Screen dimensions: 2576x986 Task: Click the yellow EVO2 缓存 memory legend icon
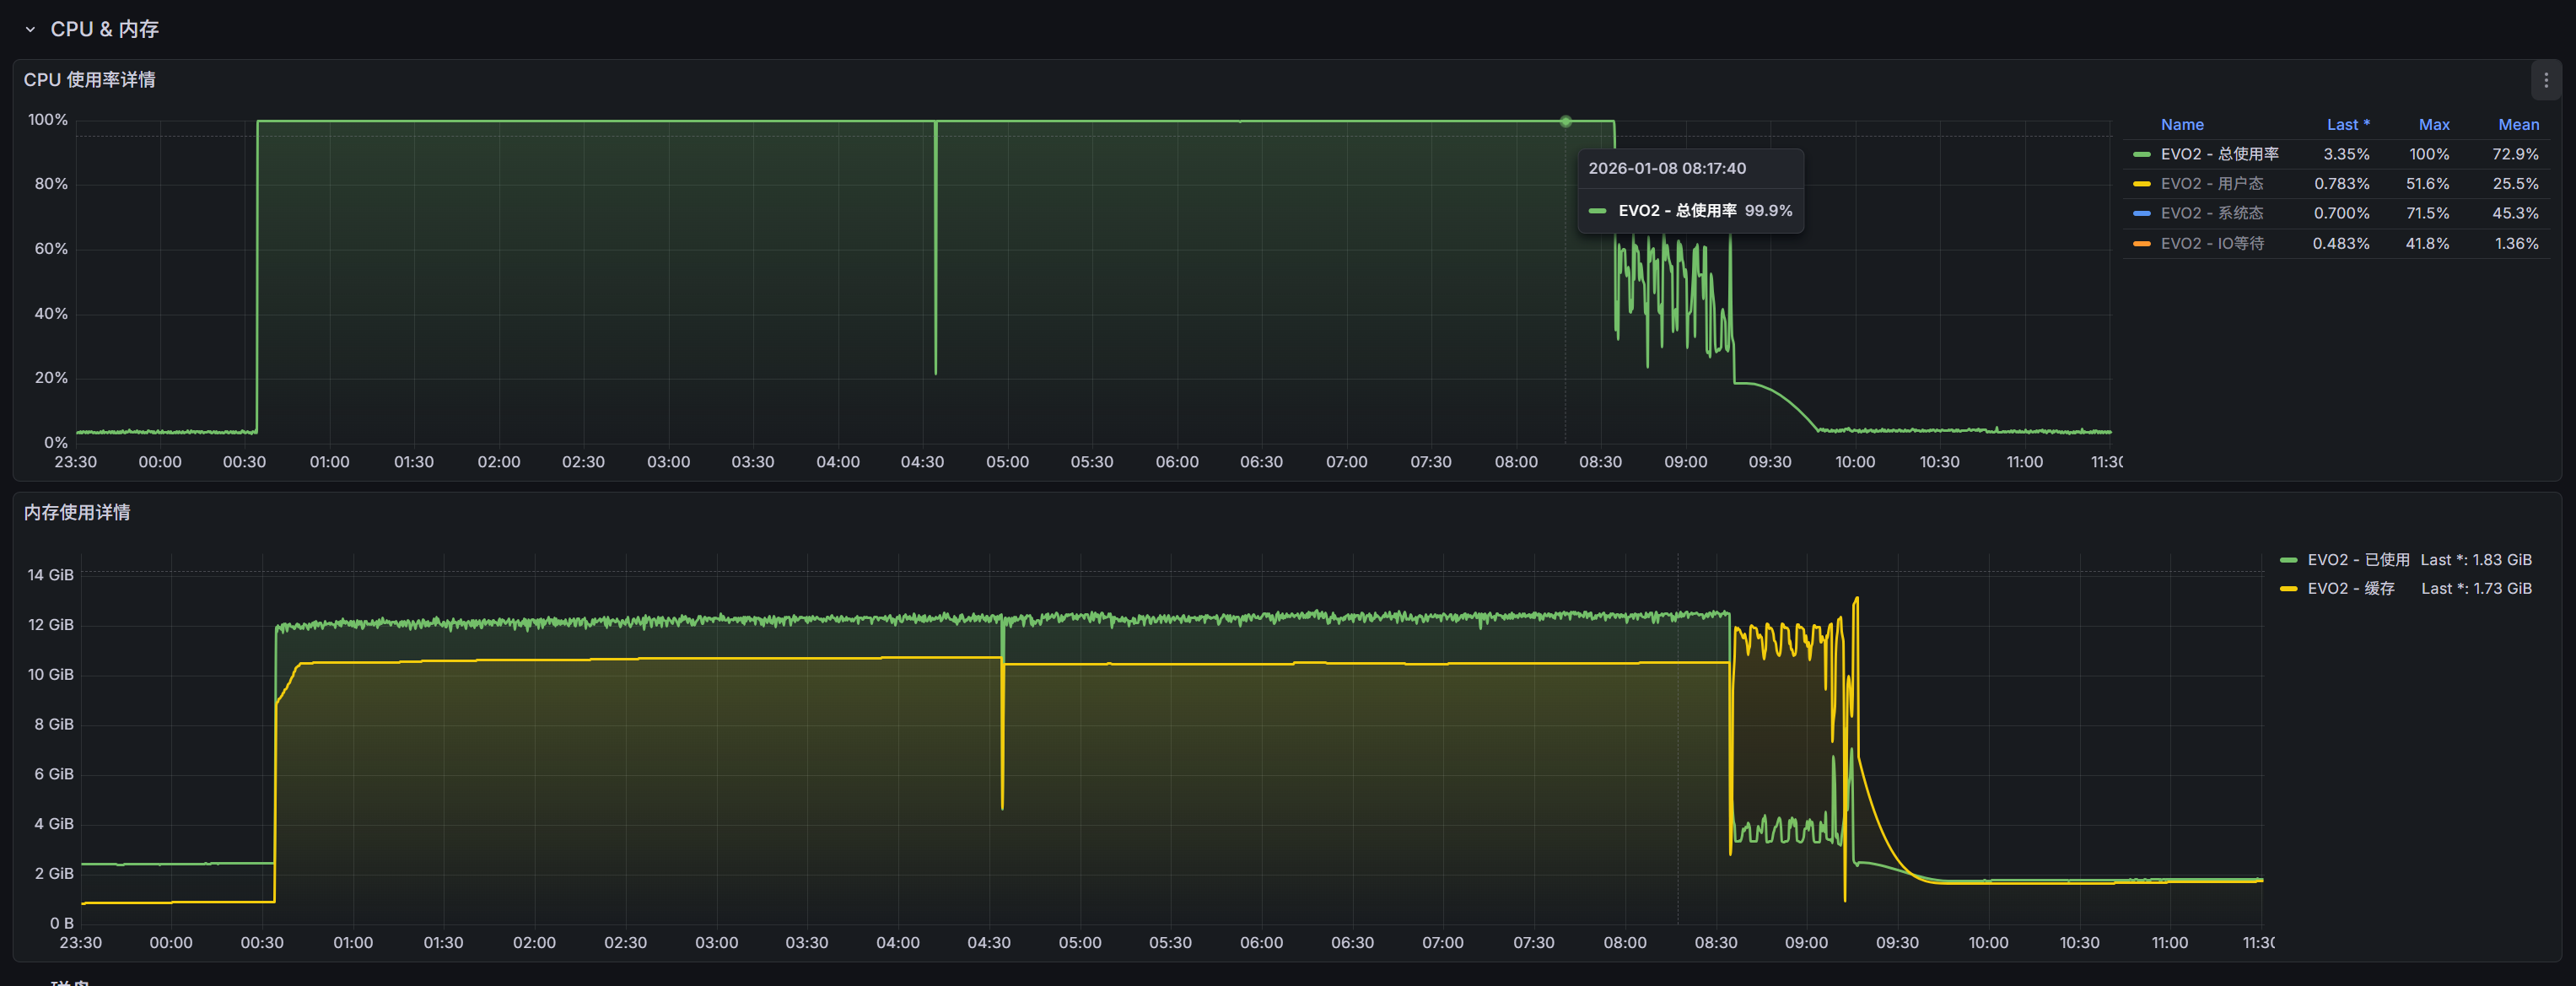[2288, 589]
